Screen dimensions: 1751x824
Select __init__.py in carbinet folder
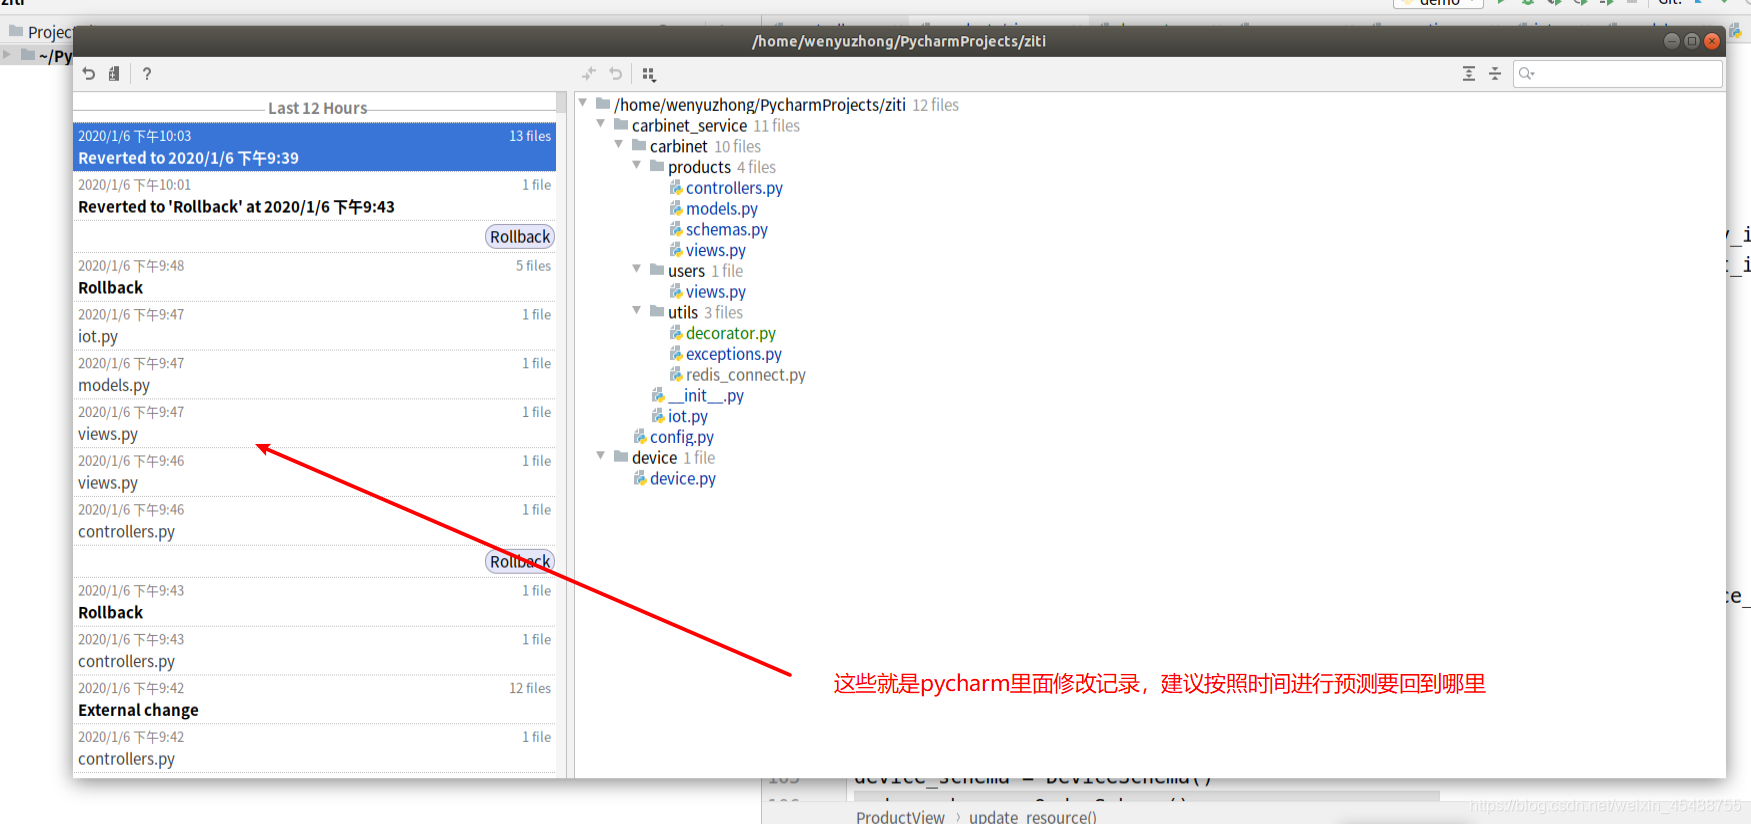706,396
